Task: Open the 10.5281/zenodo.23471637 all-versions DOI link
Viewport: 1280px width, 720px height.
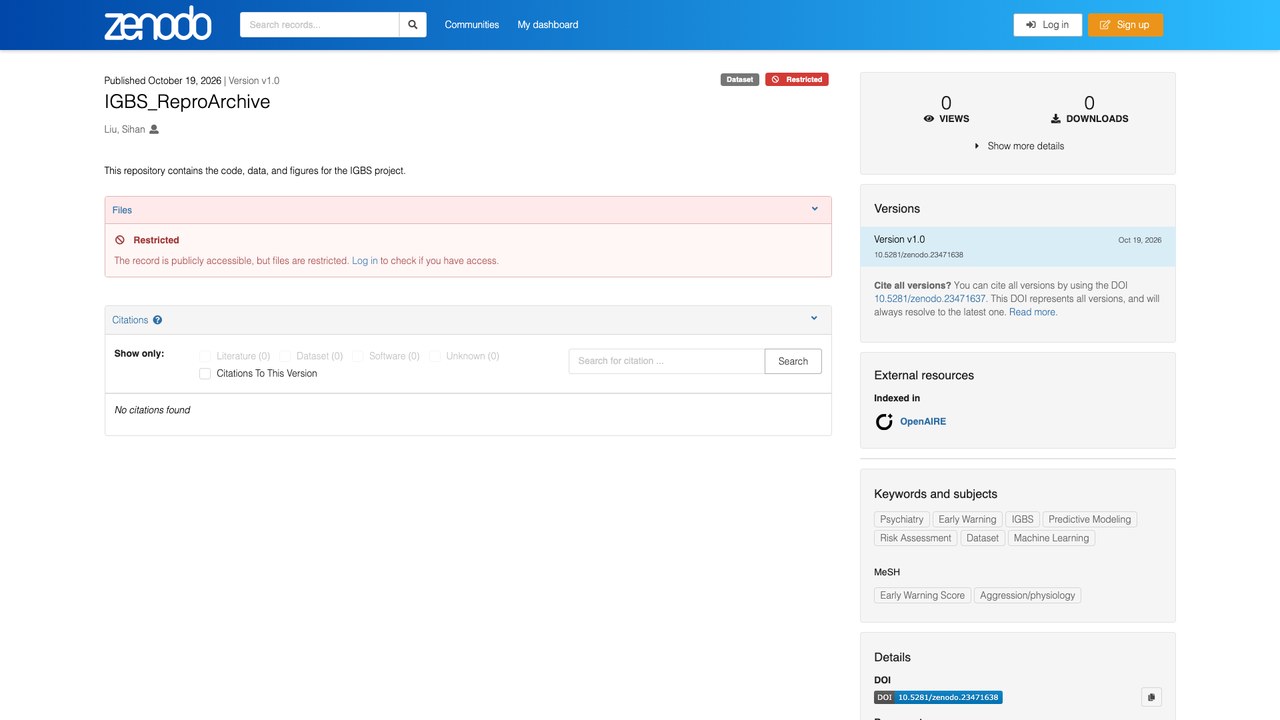Action: 930,299
